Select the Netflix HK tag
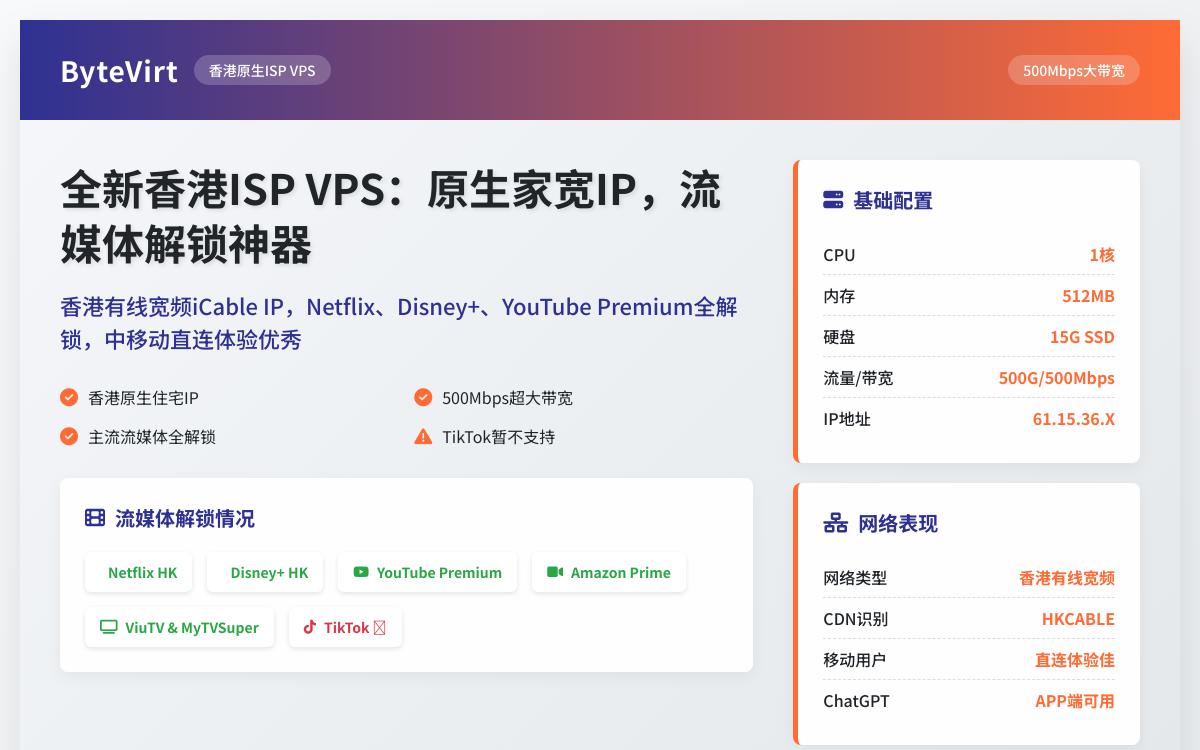 coord(139,572)
